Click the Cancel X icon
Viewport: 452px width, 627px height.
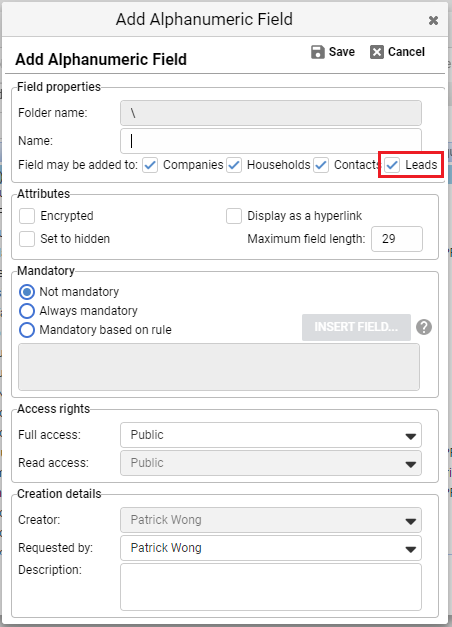tap(377, 52)
